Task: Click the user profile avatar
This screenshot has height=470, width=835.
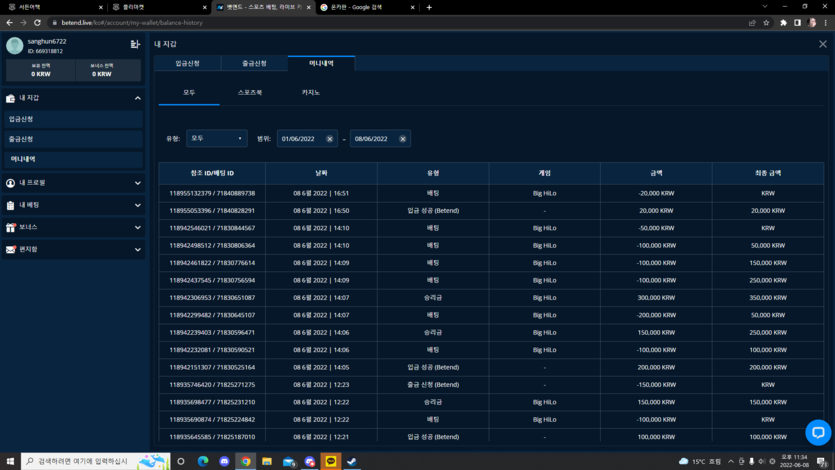Action: pyautogui.click(x=14, y=46)
